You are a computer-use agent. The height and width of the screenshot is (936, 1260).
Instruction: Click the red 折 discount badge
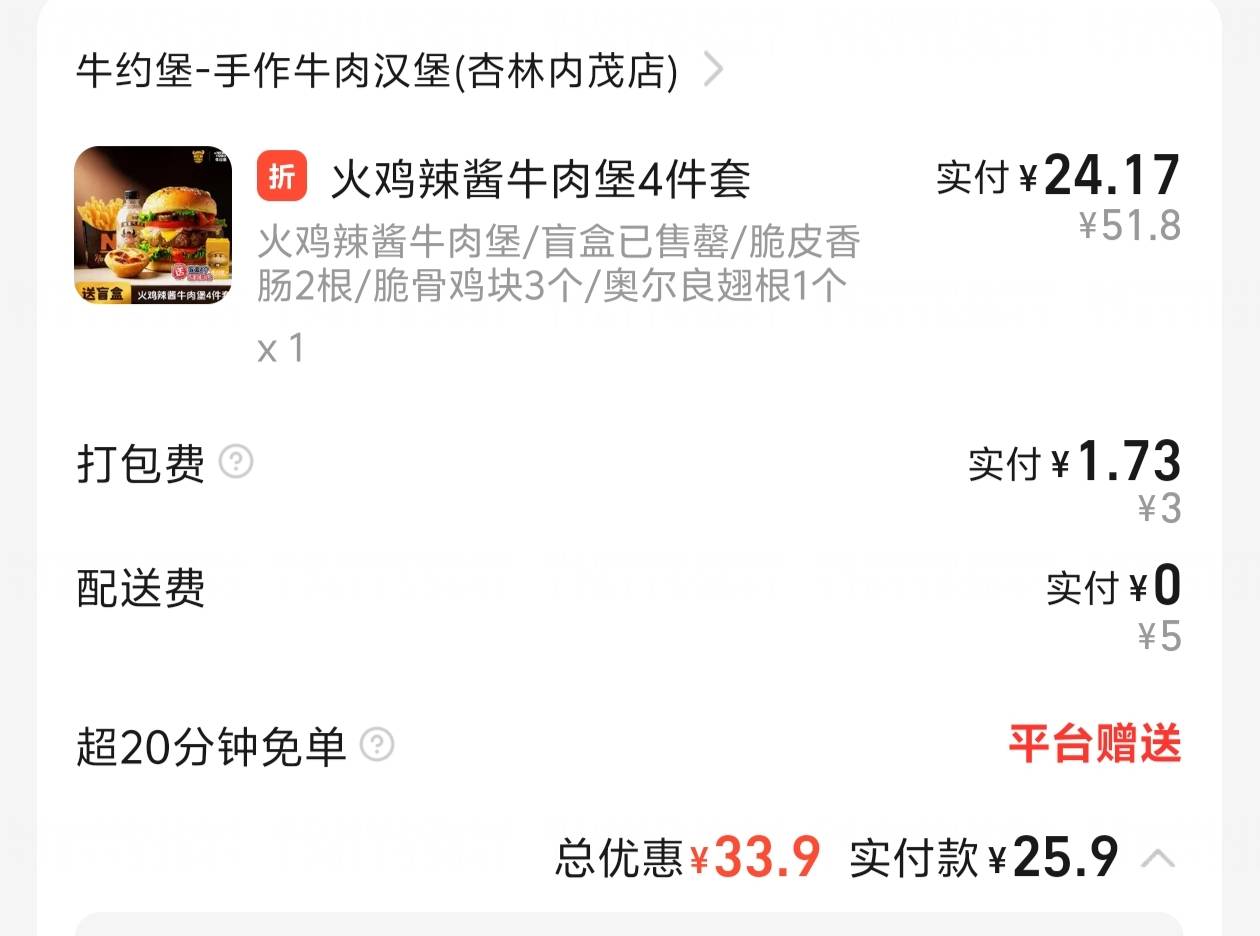282,177
